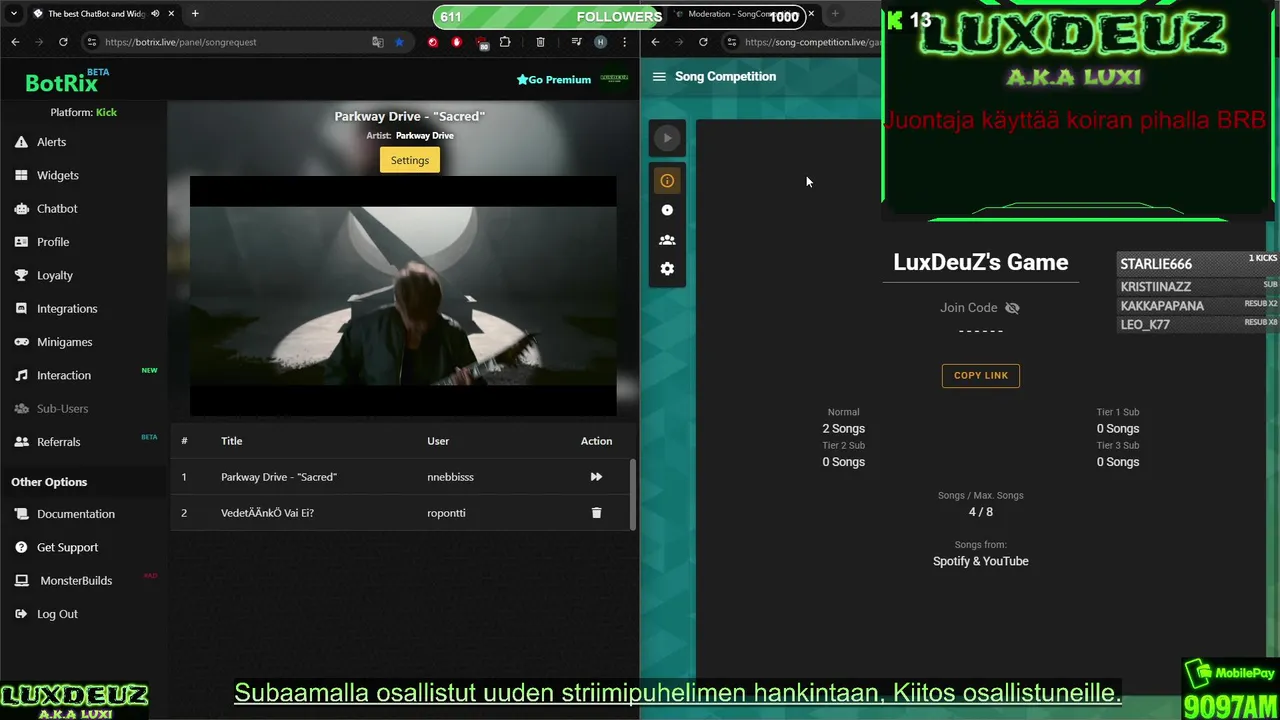Click the Documentation icon

(x=21, y=514)
